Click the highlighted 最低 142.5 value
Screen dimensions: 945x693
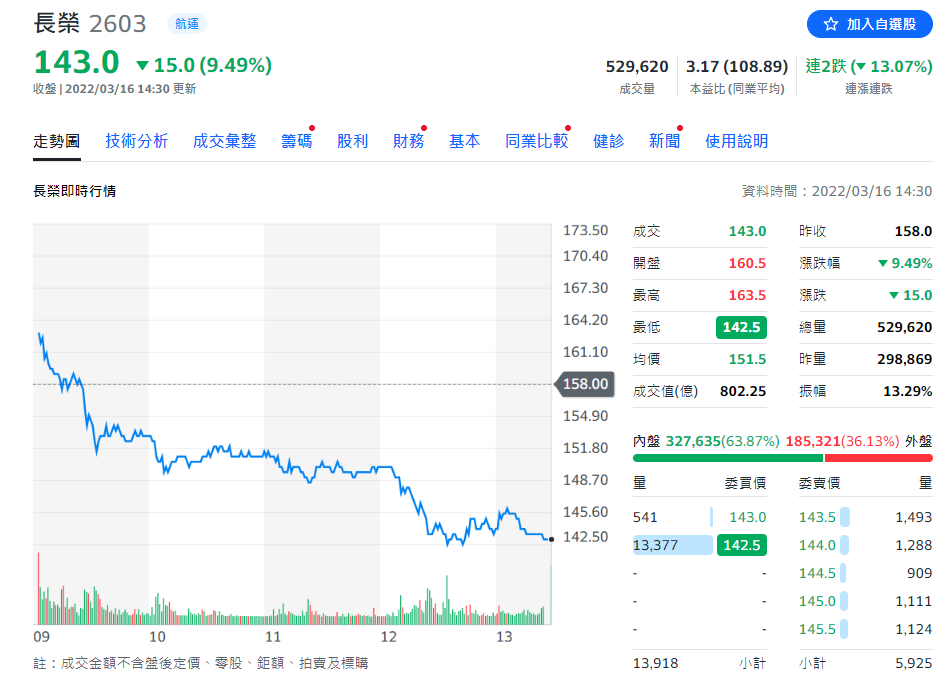pyautogui.click(x=742, y=327)
